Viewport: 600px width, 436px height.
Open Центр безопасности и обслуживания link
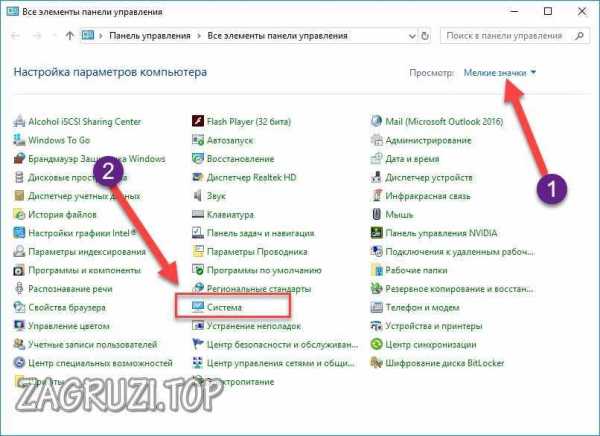[x=282, y=345]
